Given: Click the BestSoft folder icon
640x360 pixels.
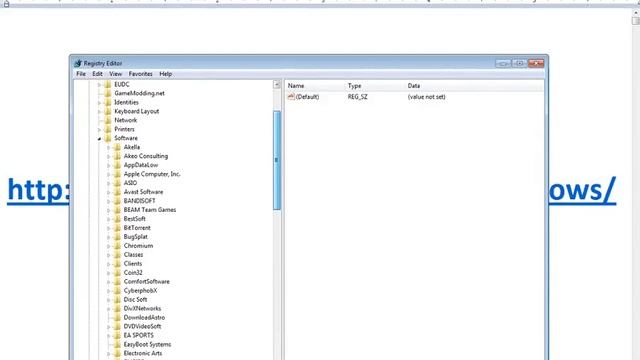Looking at the screenshot, I should pos(117,219).
